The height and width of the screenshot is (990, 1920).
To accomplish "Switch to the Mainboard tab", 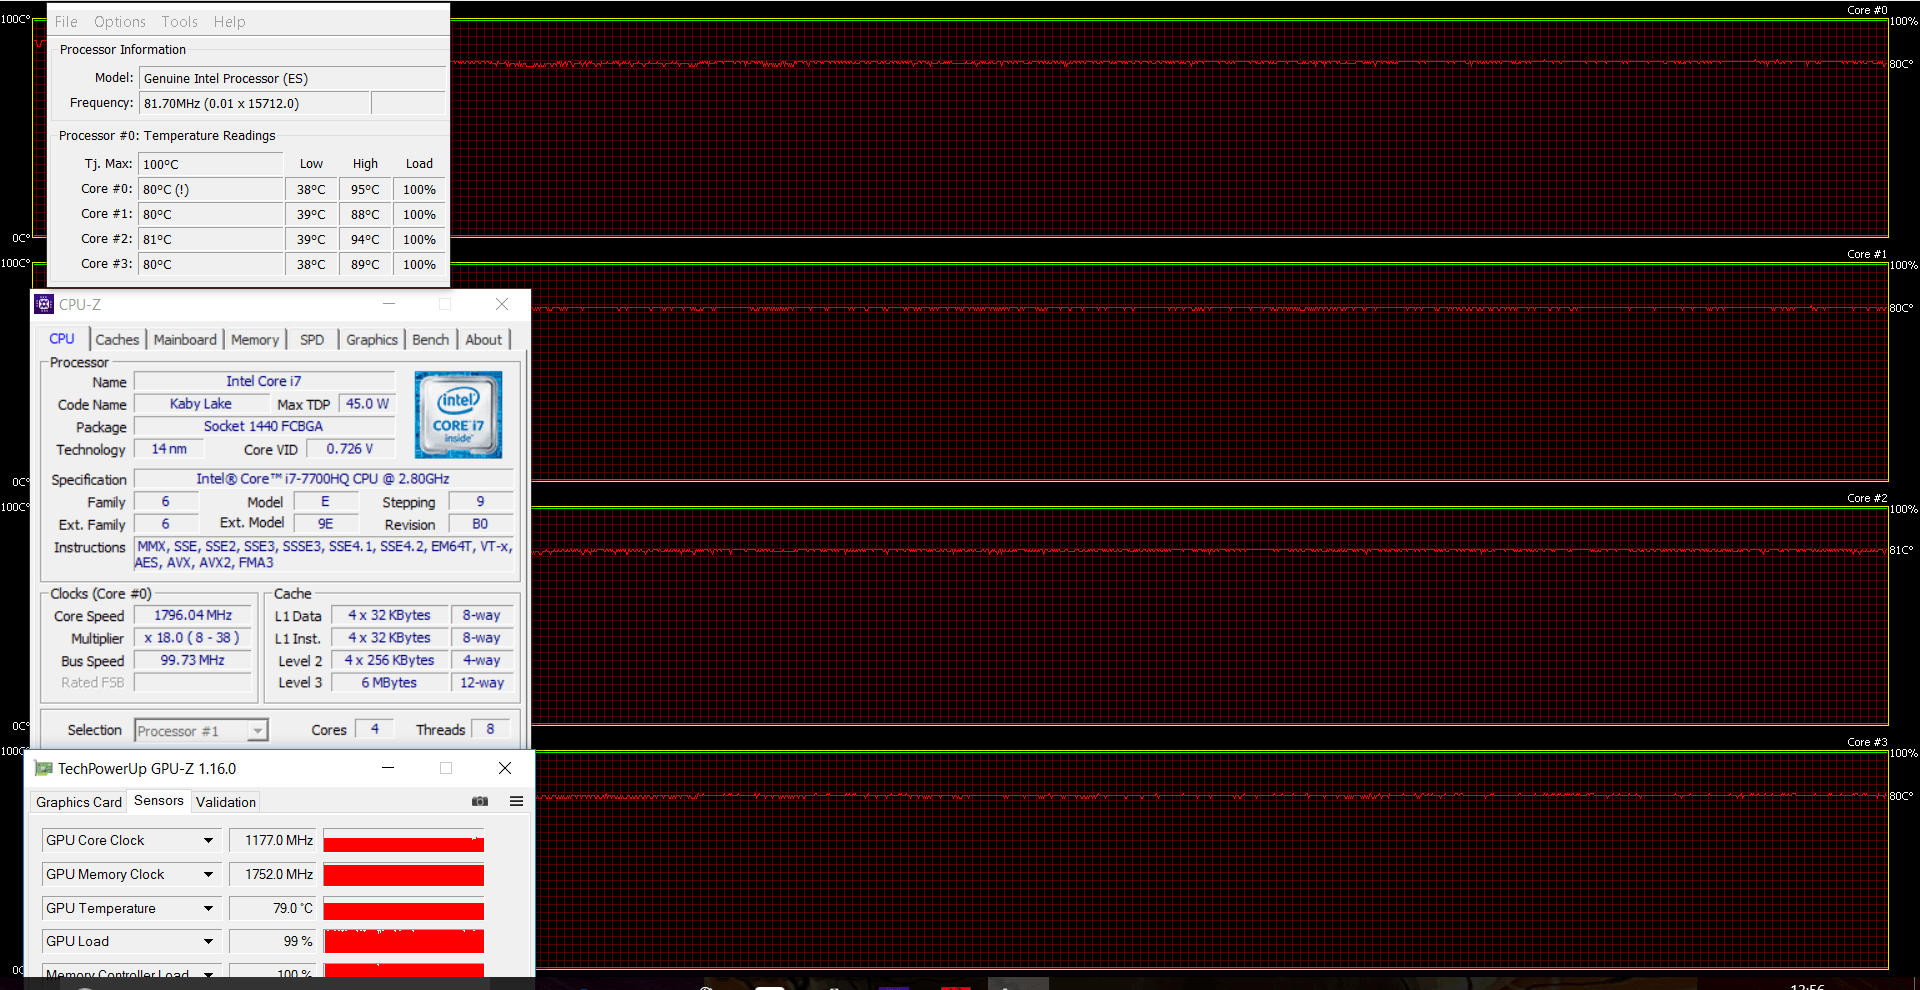I will click(185, 340).
